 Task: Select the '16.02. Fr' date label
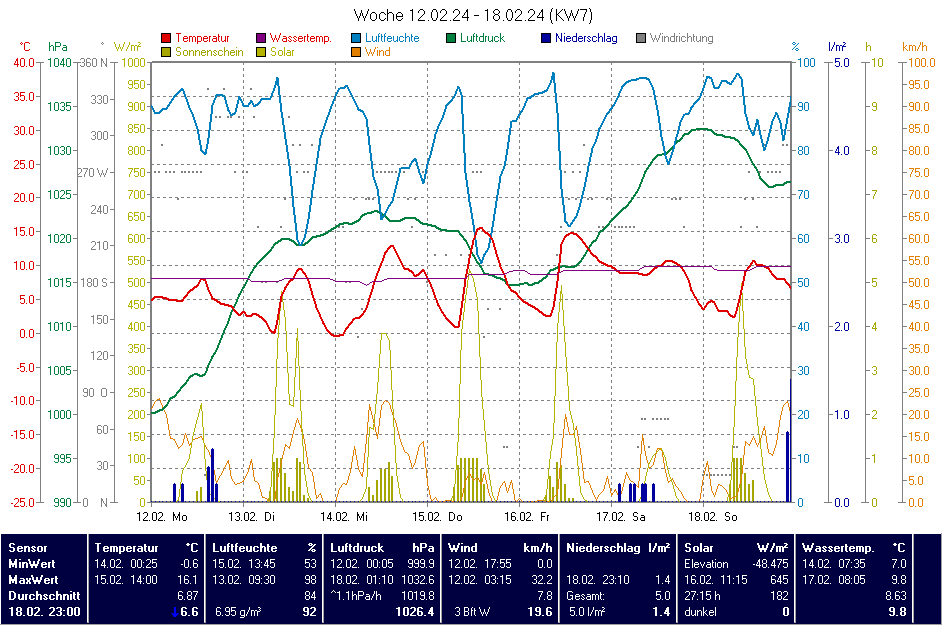(526, 517)
